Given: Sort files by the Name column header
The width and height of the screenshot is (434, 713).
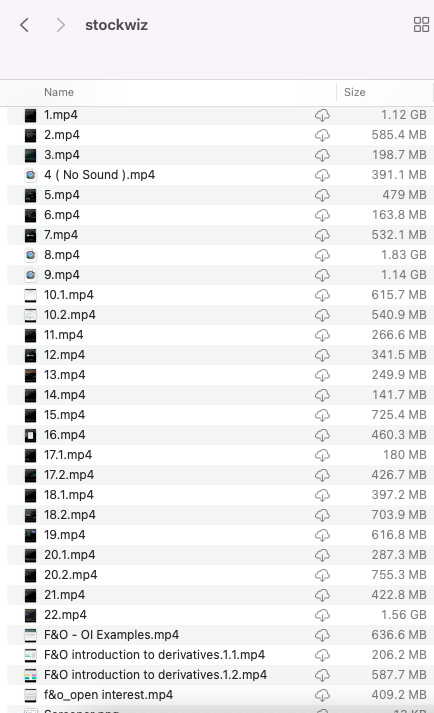Looking at the screenshot, I should click(59, 92).
